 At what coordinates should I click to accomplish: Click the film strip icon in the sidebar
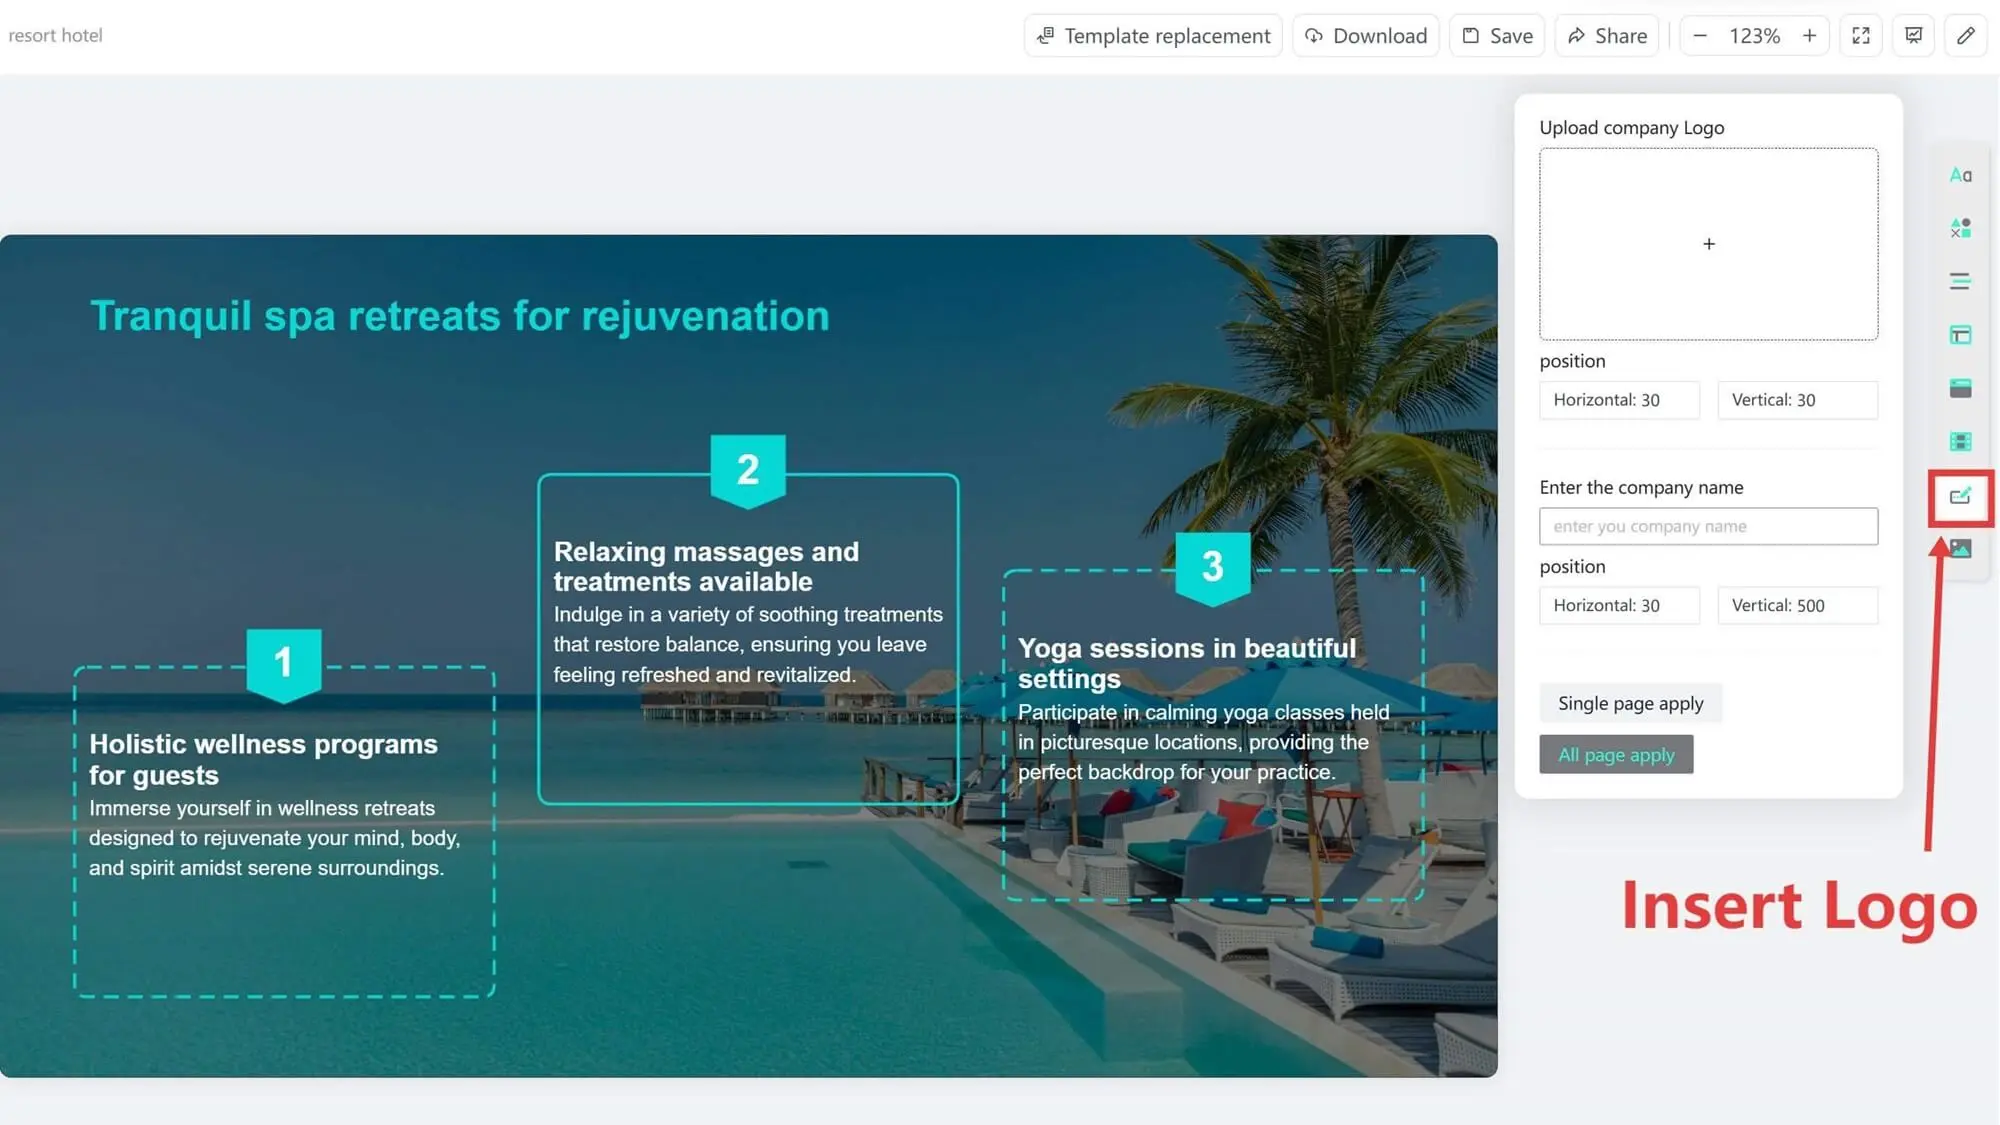click(x=1960, y=441)
